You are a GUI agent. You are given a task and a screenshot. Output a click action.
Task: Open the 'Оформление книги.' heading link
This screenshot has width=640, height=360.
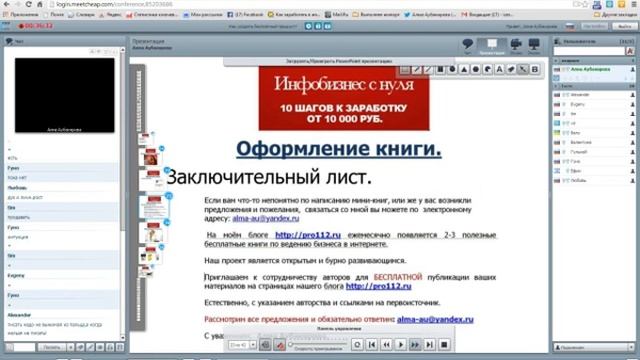339,149
